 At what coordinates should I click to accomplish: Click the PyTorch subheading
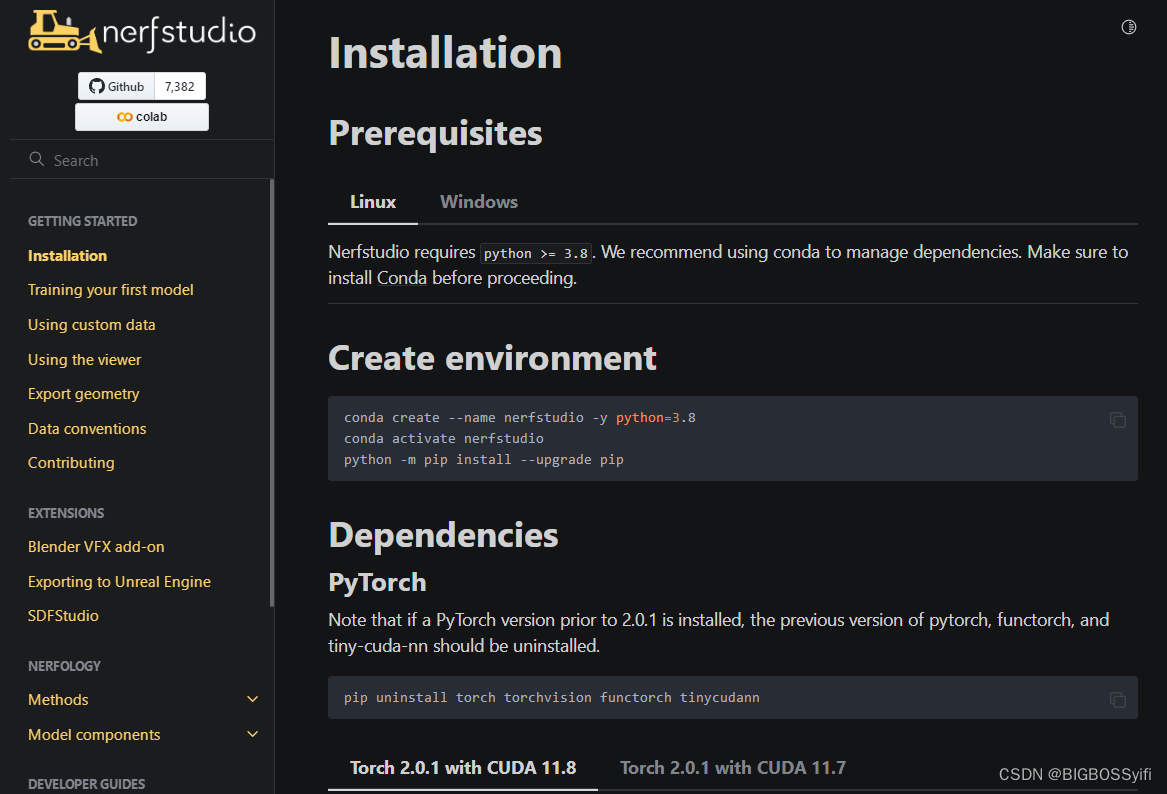click(377, 582)
